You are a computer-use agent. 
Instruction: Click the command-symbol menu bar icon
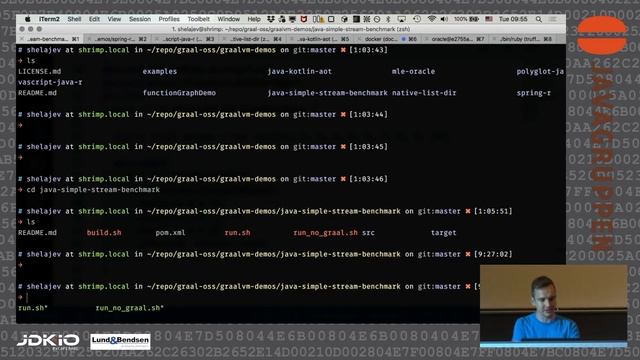coord(367,19)
